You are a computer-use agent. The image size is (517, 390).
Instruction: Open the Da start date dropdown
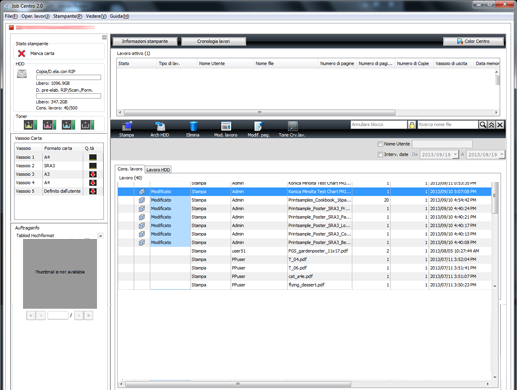click(455, 155)
